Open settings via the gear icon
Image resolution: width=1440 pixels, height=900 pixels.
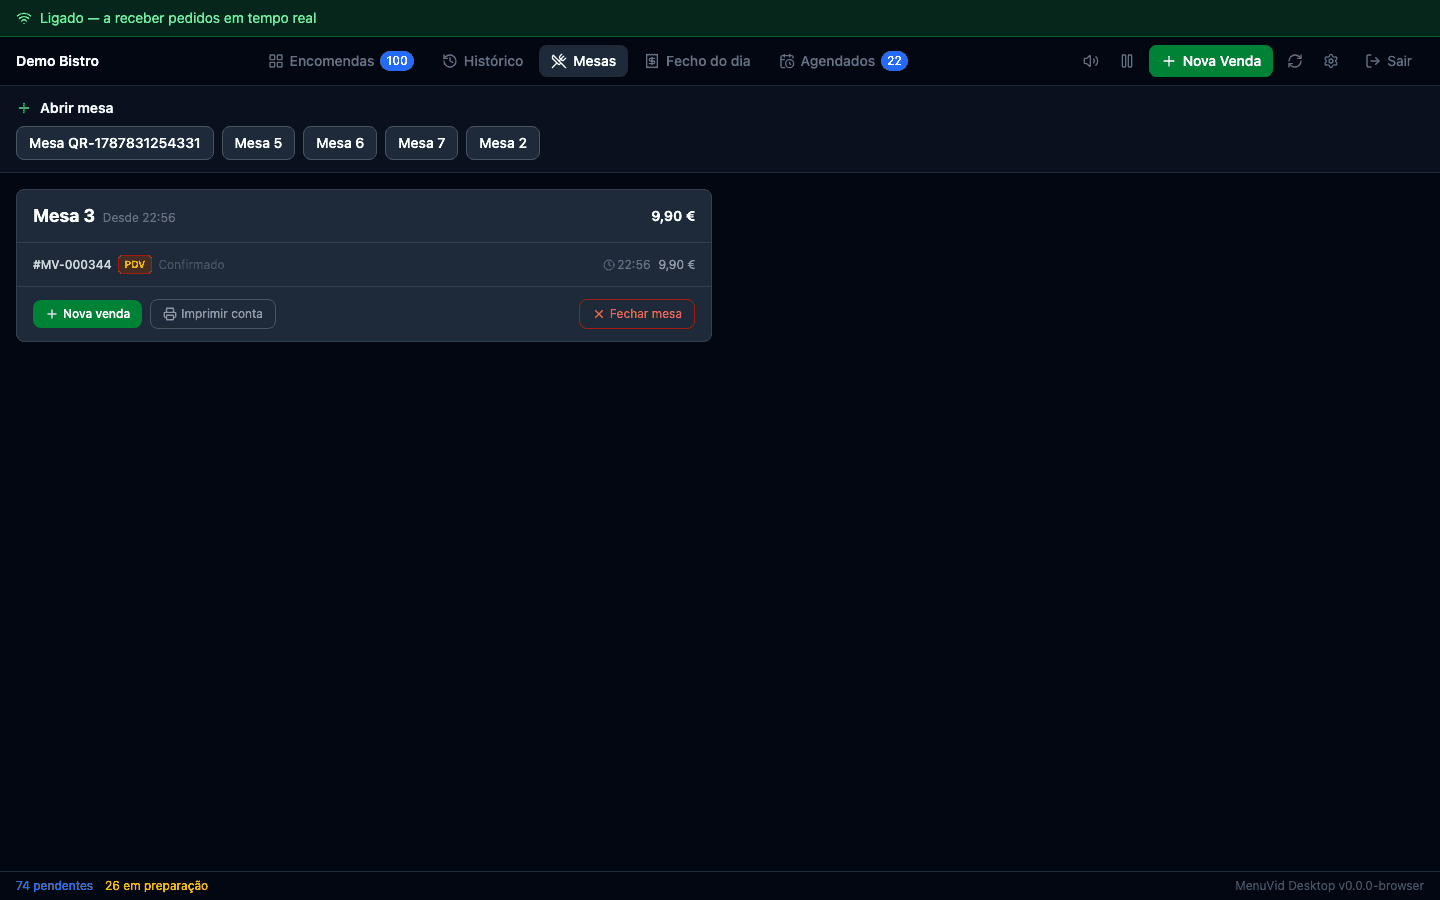point(1331,61)
